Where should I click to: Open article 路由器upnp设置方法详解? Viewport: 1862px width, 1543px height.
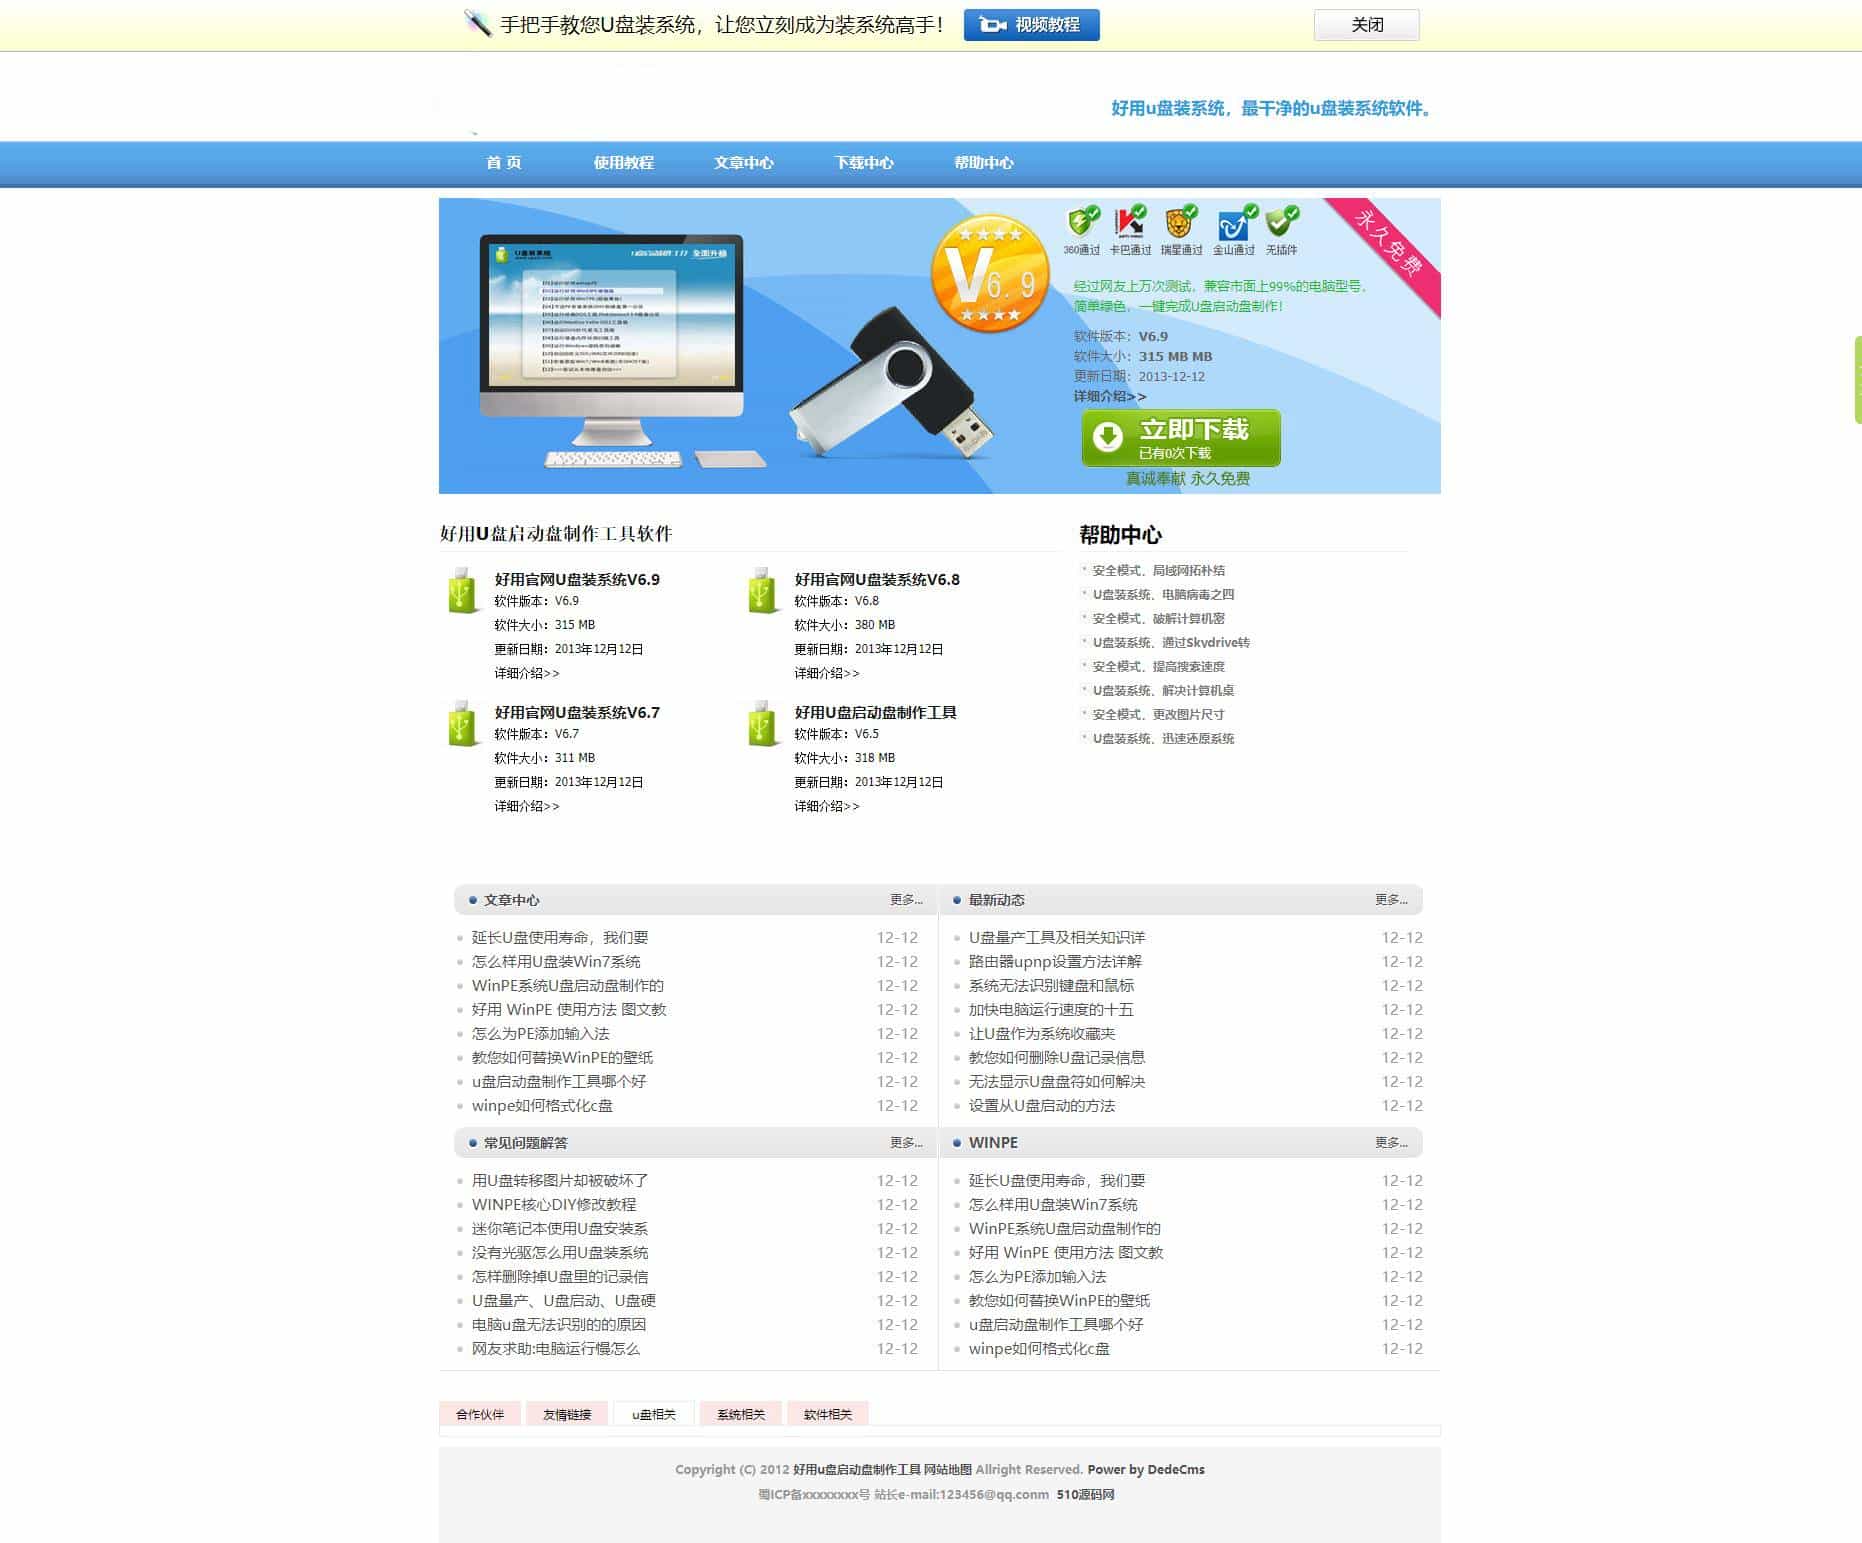click(x=1055, y=961)
